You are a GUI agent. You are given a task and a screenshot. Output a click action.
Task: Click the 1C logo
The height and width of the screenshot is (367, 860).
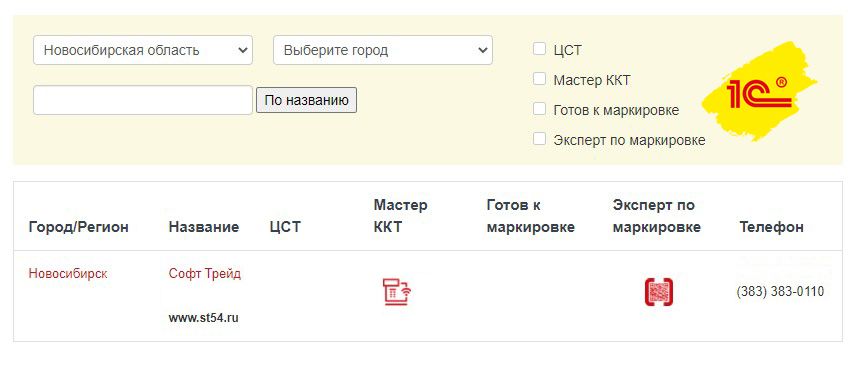(759, 92)
